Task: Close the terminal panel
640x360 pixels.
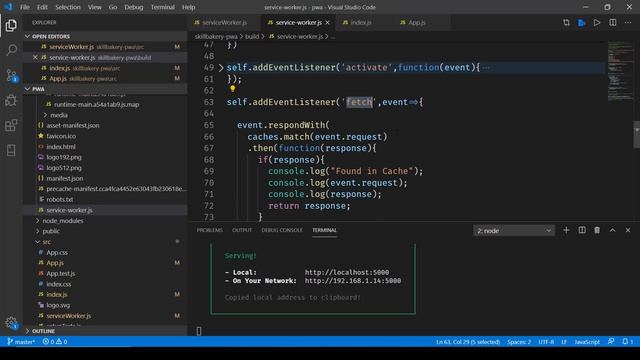Action: [x=628, y=230]
